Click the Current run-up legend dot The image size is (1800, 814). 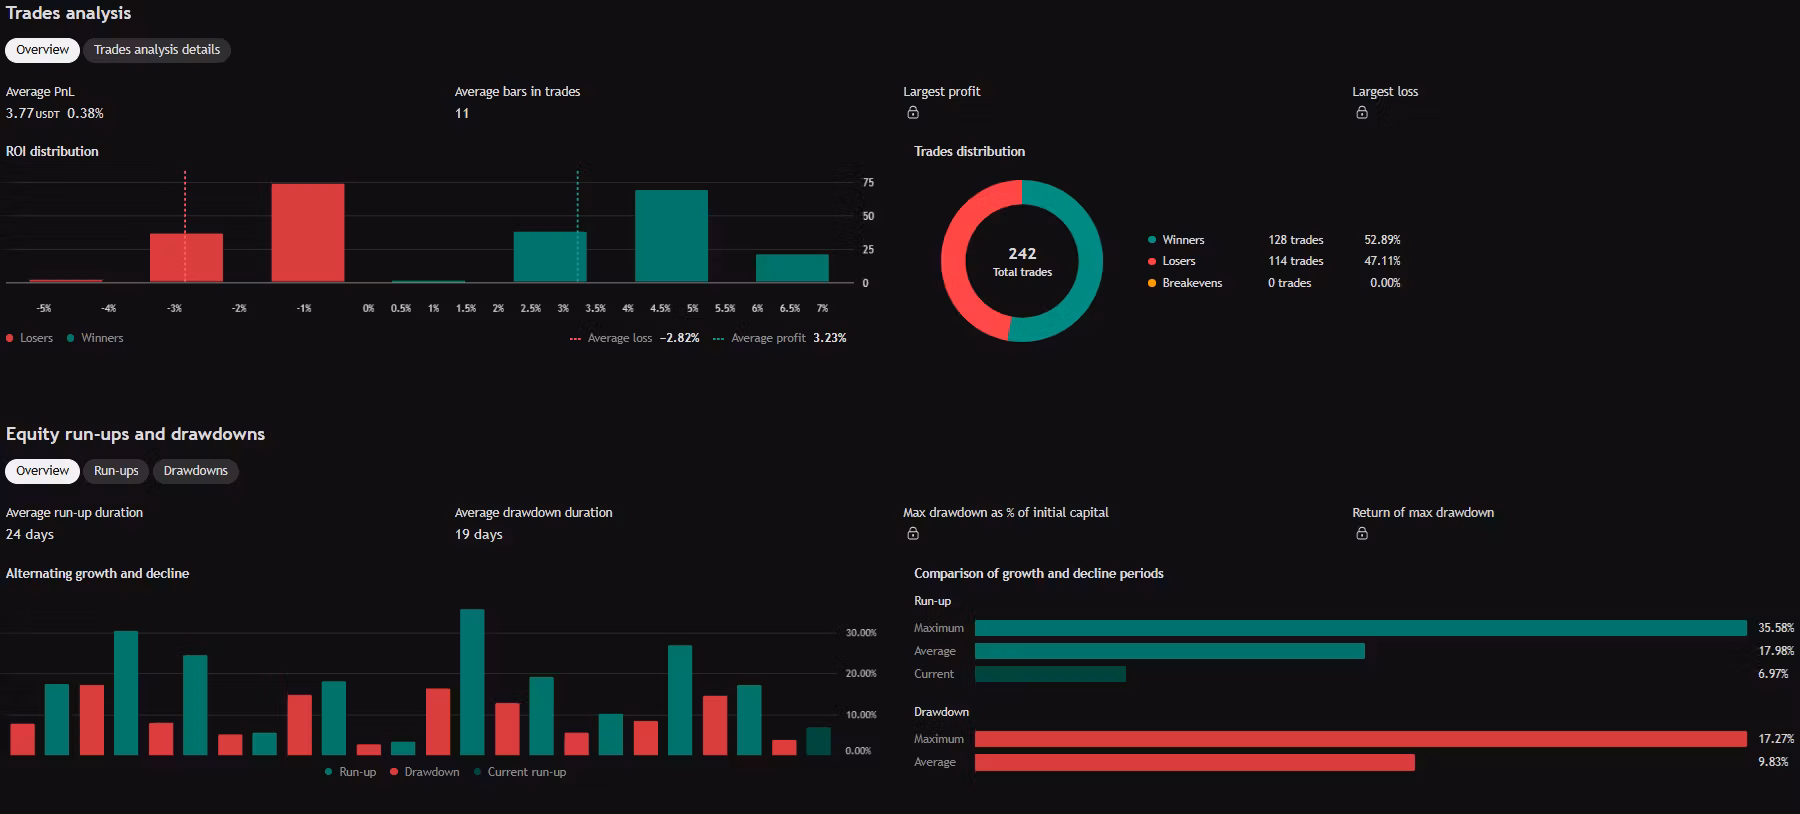478,772
